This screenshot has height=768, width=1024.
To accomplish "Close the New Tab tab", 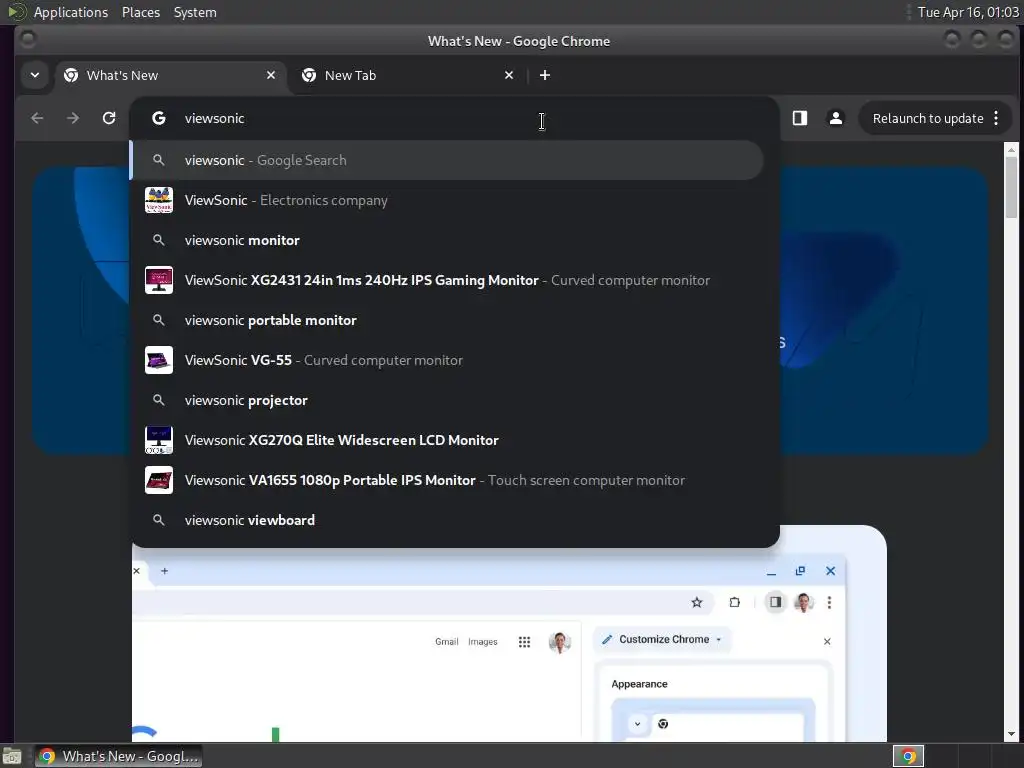I will point(509,75).
